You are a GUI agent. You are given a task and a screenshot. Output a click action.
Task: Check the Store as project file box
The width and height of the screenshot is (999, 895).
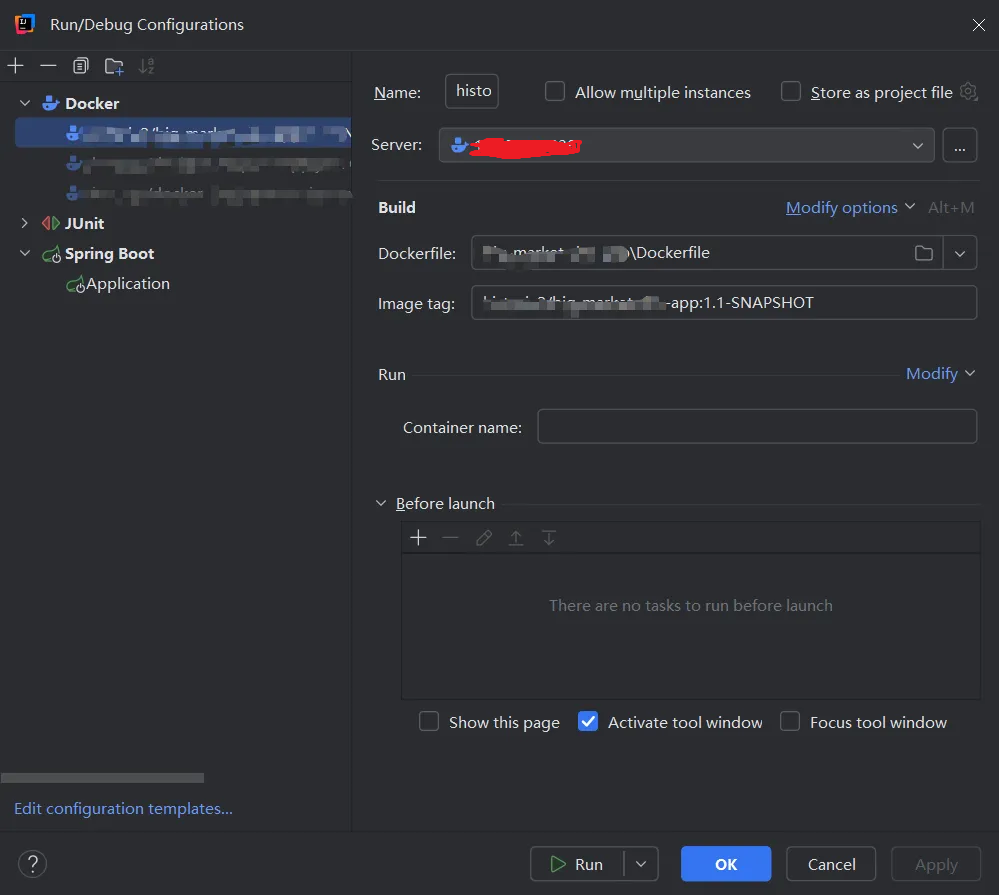pos(791,92)
